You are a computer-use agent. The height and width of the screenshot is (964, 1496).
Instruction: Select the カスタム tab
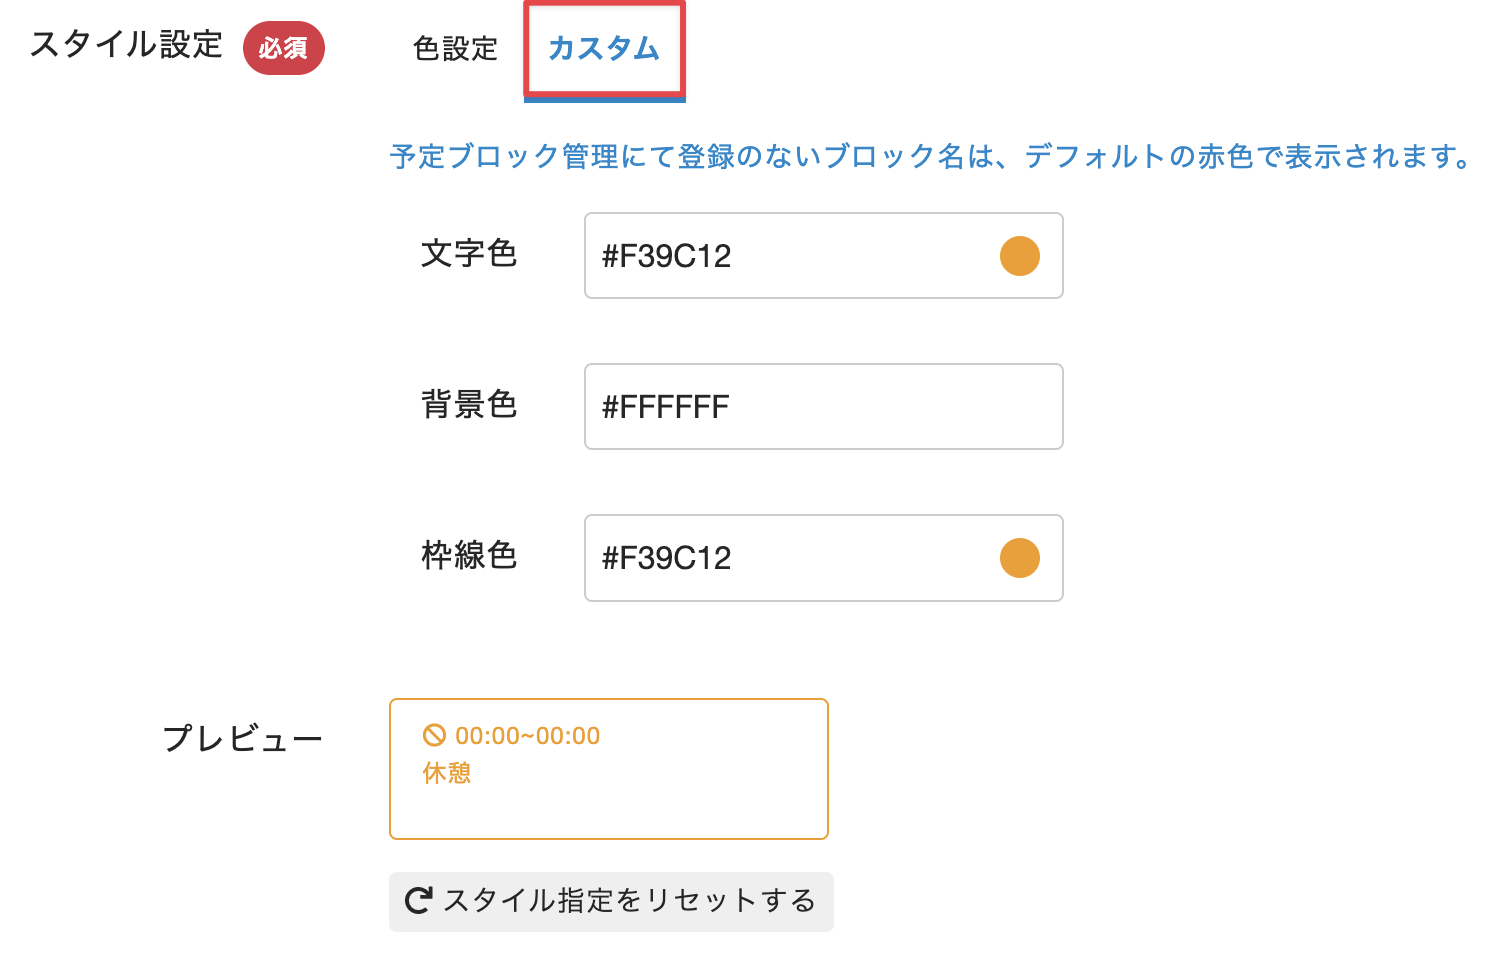pyautogui.click(x=604, y=49)
